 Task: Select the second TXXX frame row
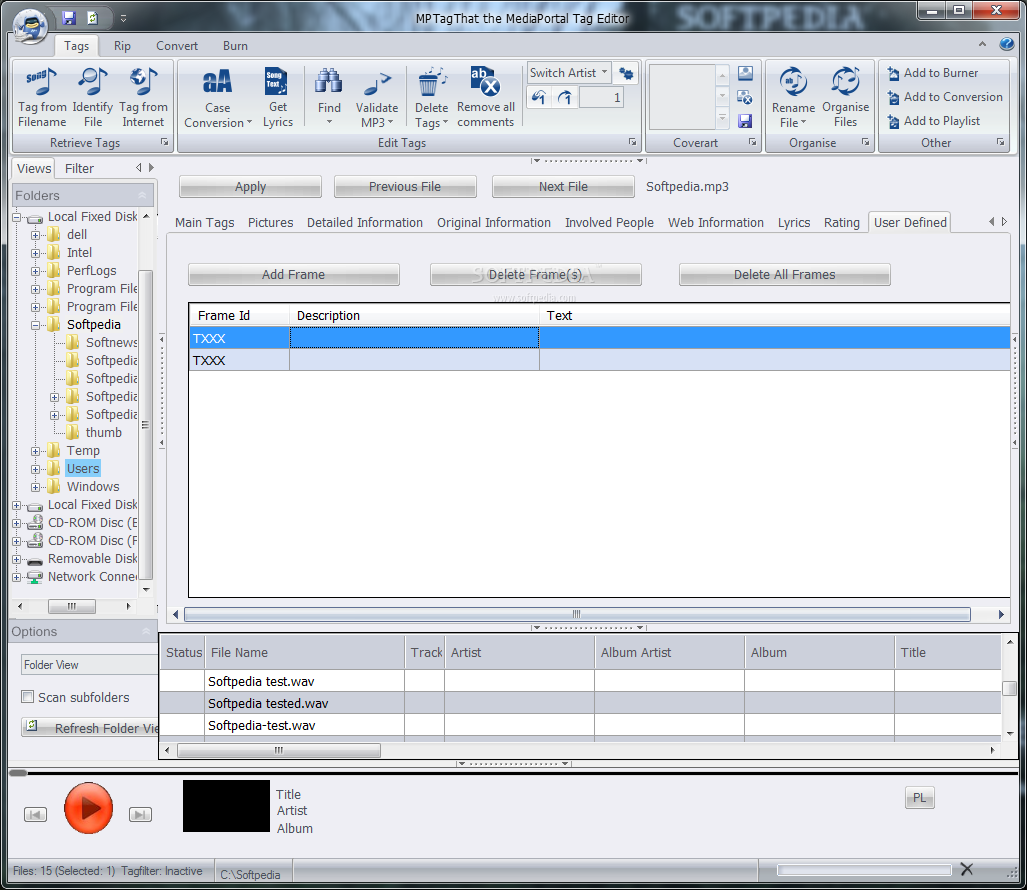point(599,360)
